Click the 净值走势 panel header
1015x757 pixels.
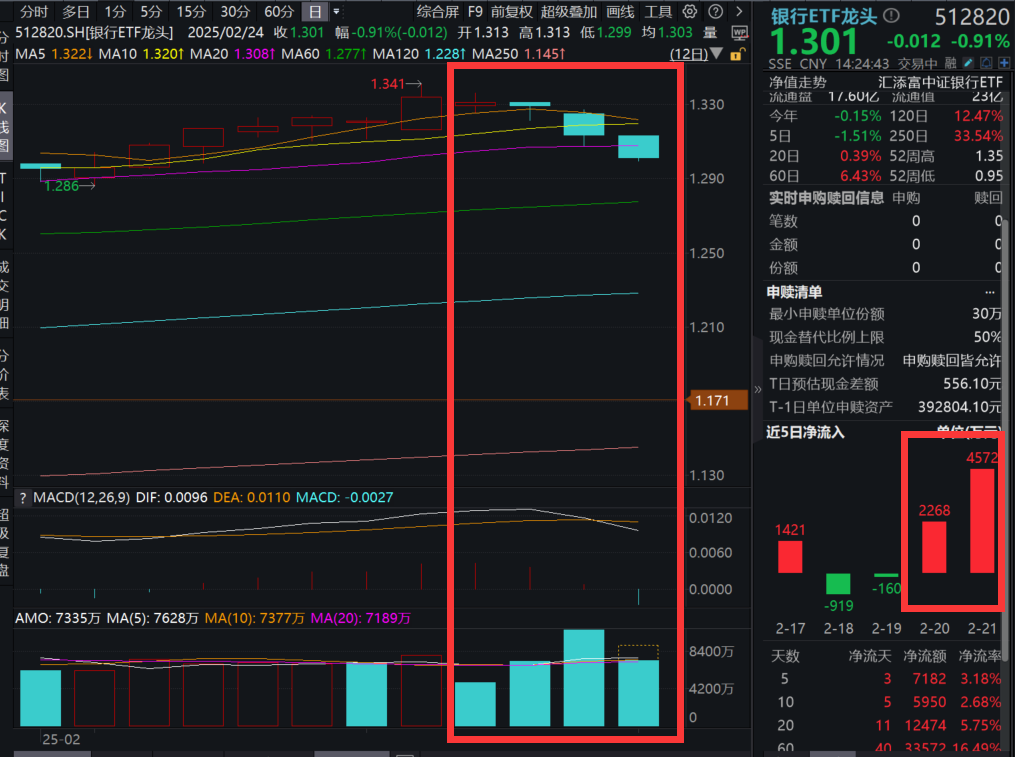pyautogui.click(x=798, y=82)
